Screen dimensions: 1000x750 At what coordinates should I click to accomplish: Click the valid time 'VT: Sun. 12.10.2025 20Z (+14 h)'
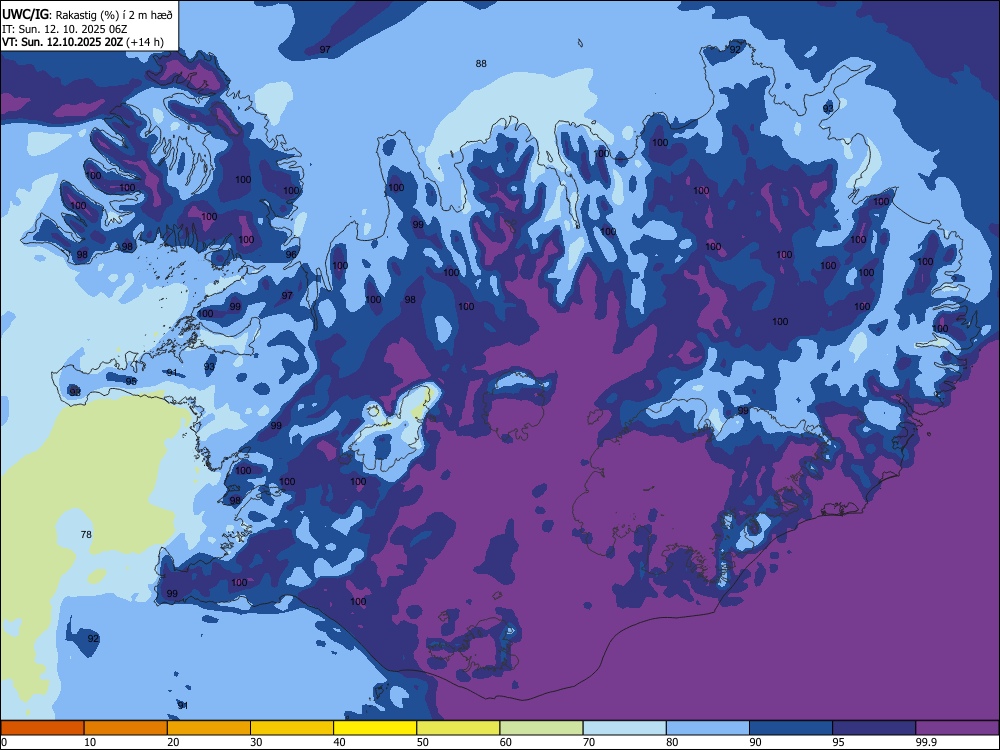(82, 42)
